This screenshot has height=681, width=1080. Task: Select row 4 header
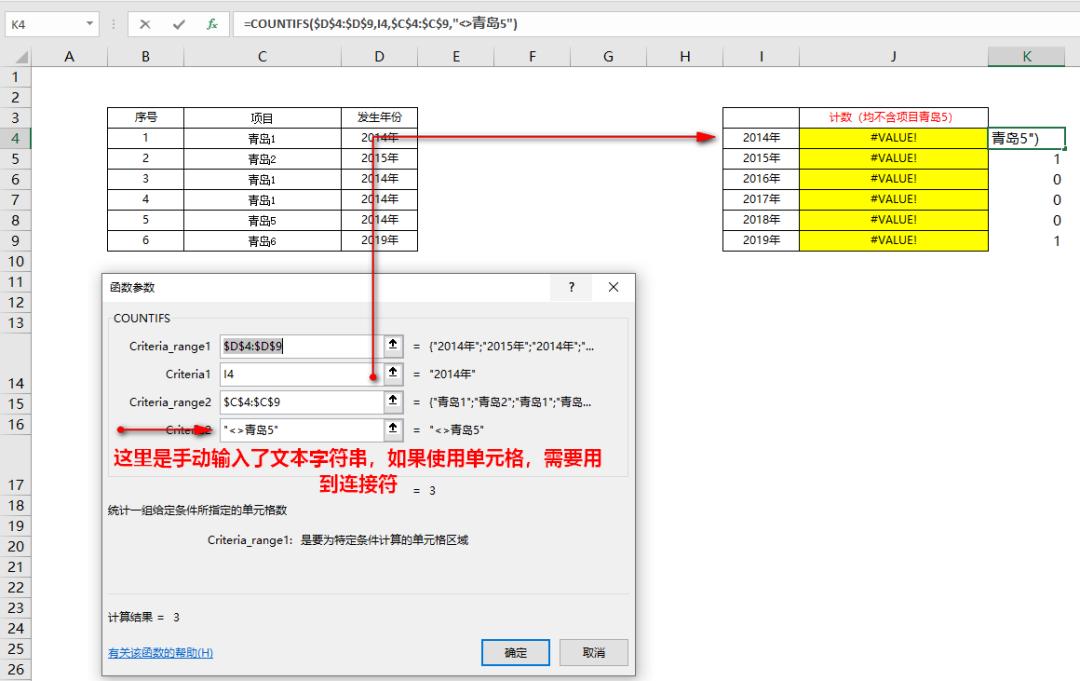click(x=17, y=137)
